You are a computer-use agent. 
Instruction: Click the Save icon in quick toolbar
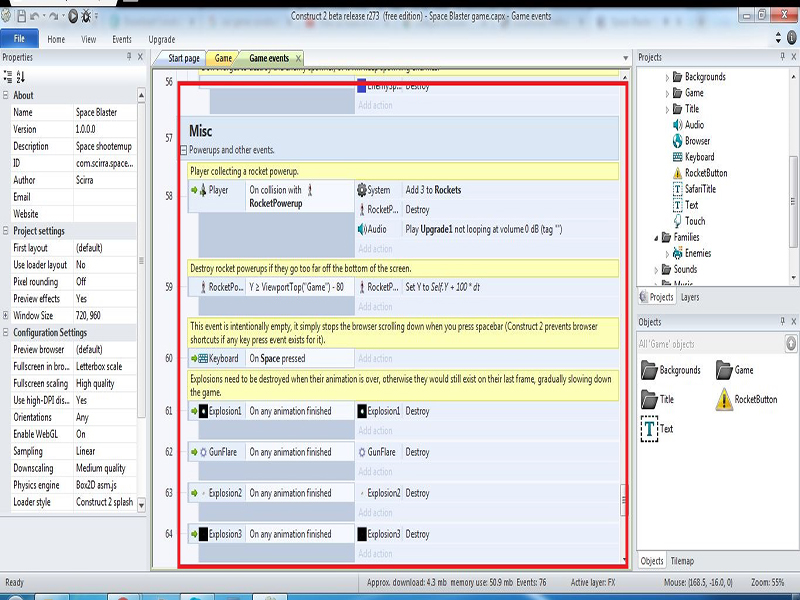point(21,16)
